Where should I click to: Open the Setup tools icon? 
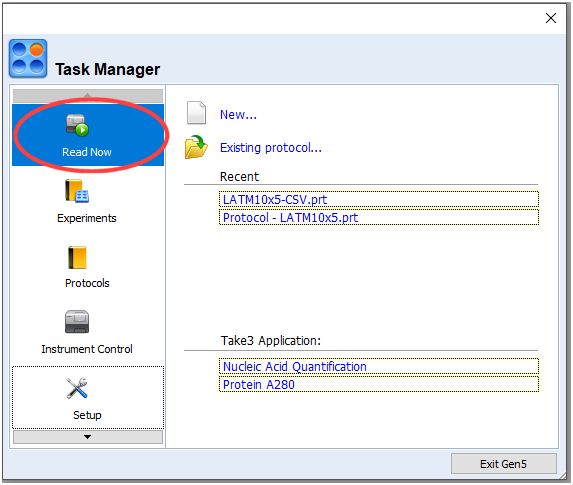click(x=77, y=387)
